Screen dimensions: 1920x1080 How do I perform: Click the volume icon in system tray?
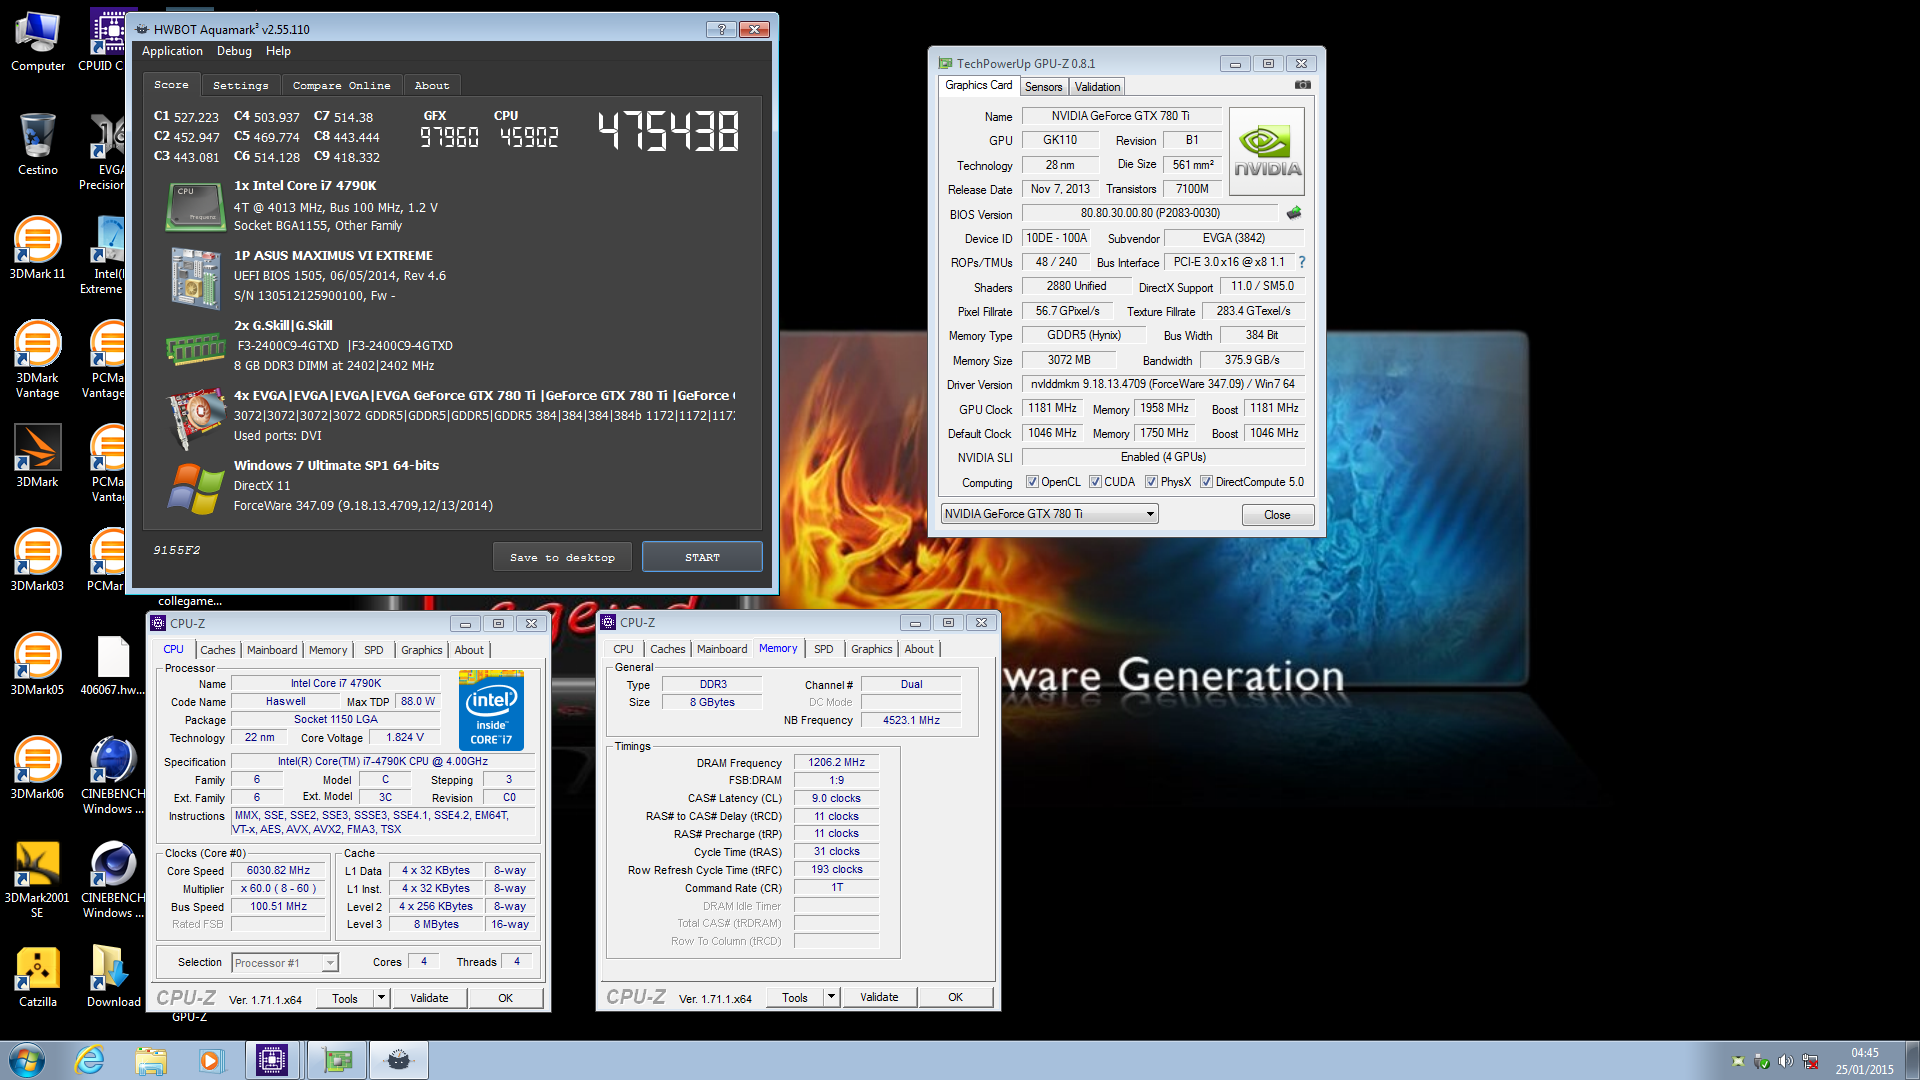pyautogui.click(x=1786, y=1061)
